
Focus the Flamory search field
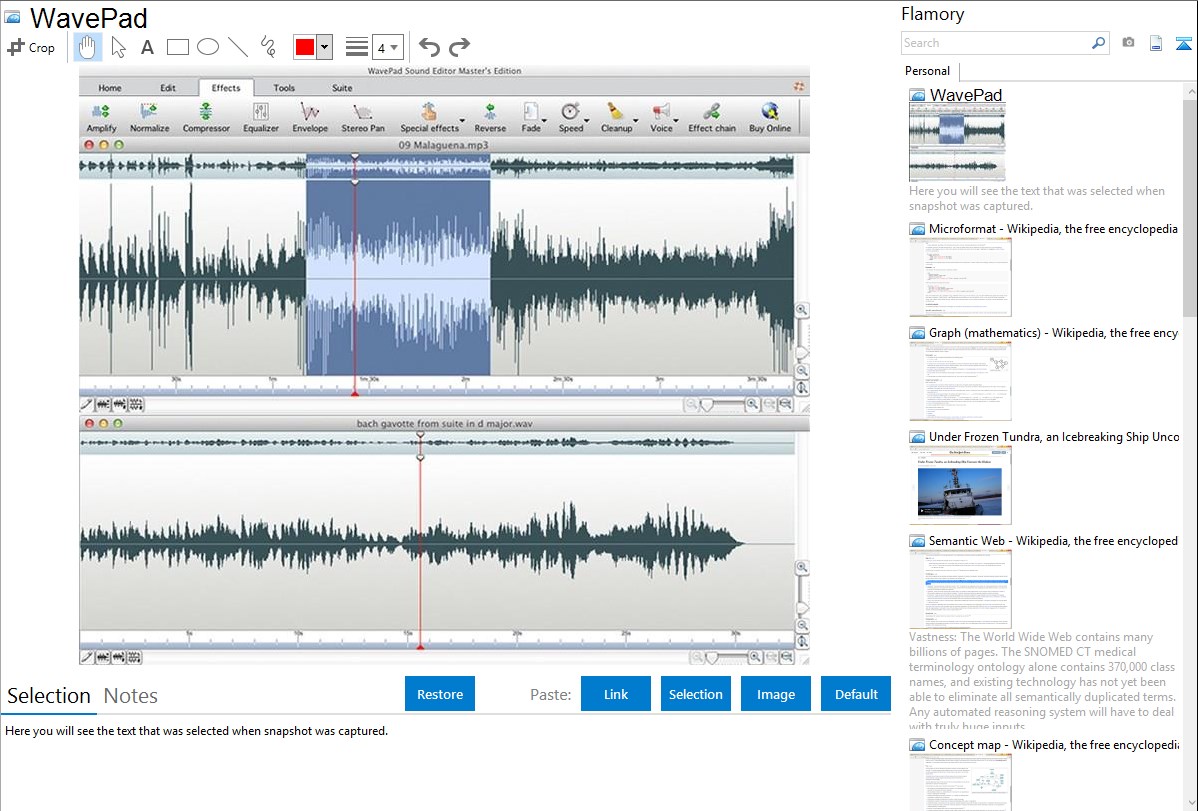(995, 43)
